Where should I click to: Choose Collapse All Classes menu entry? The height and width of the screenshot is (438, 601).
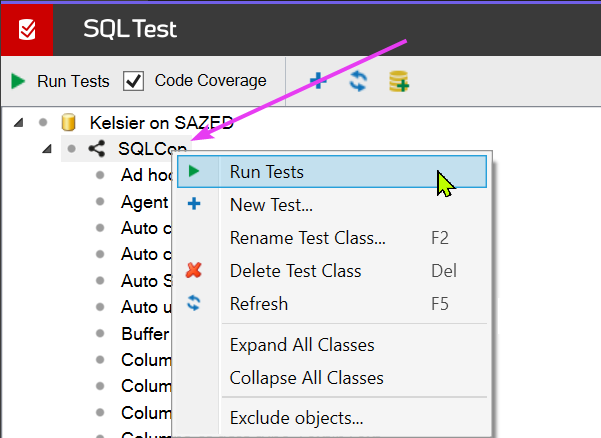point(332,377)
